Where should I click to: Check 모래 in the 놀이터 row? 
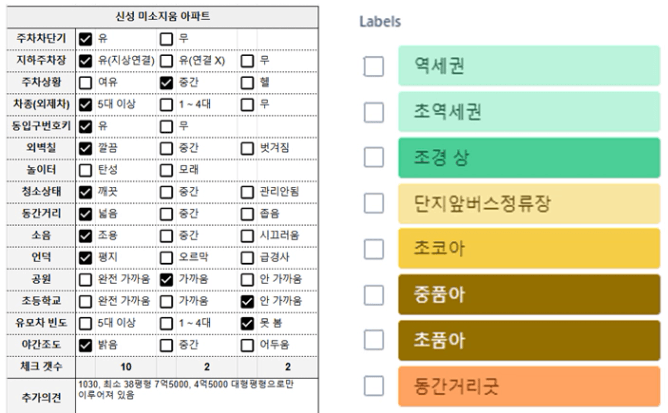coord(166,170)
